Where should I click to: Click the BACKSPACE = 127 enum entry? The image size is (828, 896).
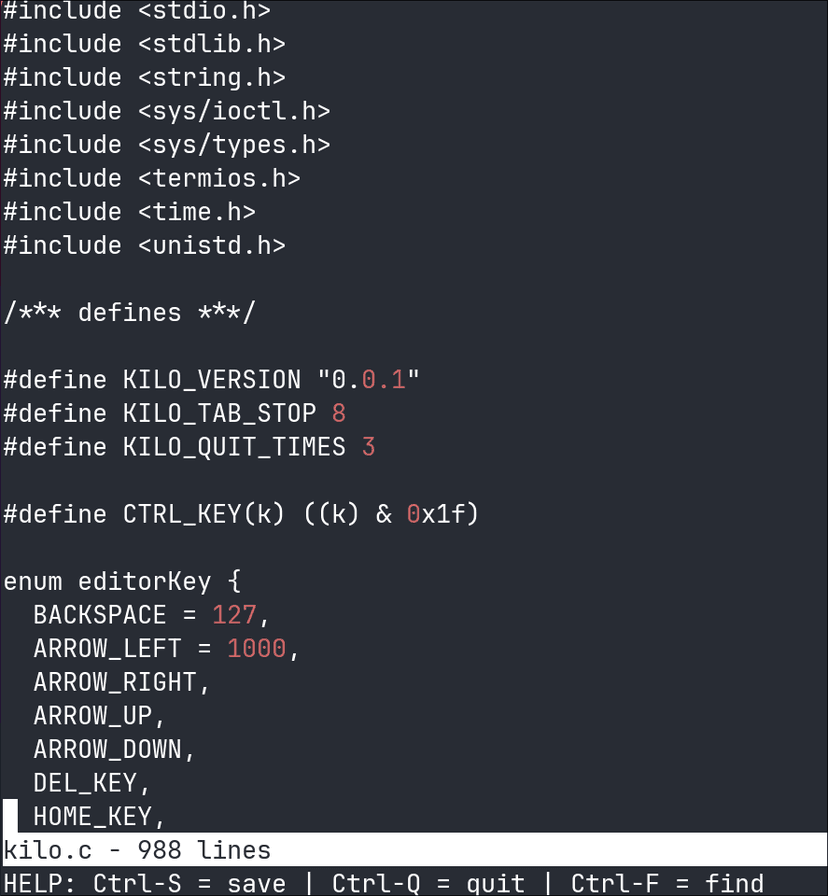coord(151,615)
